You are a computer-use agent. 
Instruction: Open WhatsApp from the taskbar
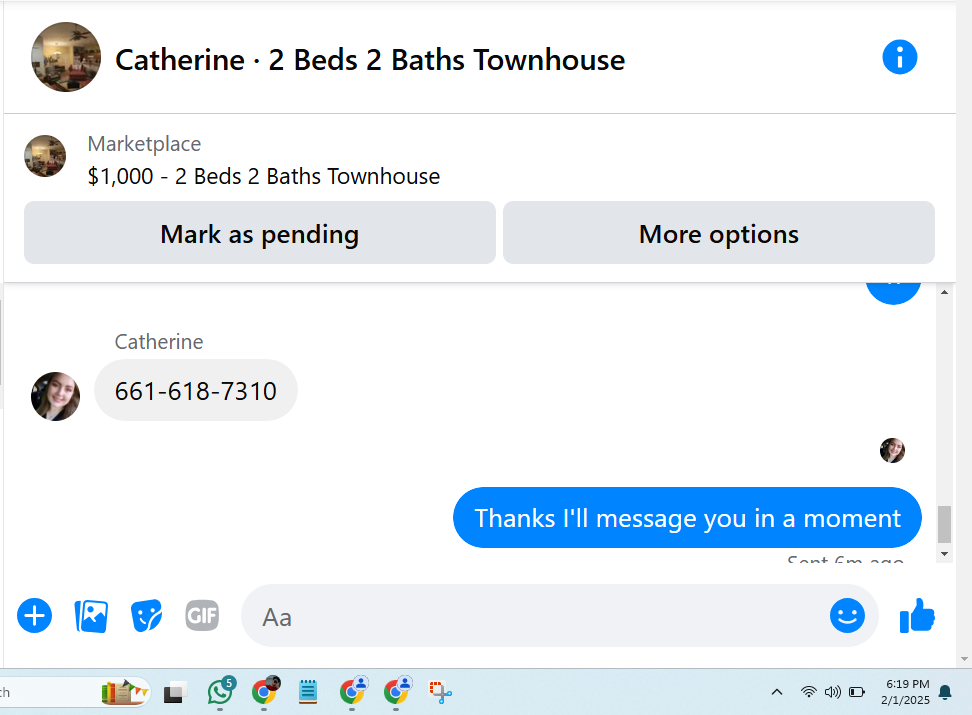point(221,691)
